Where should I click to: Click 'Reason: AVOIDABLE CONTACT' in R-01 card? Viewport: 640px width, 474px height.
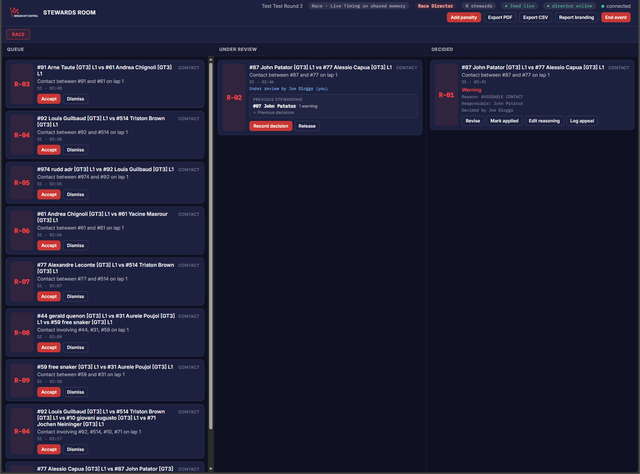pyautogui.click(x=492, y=97)
